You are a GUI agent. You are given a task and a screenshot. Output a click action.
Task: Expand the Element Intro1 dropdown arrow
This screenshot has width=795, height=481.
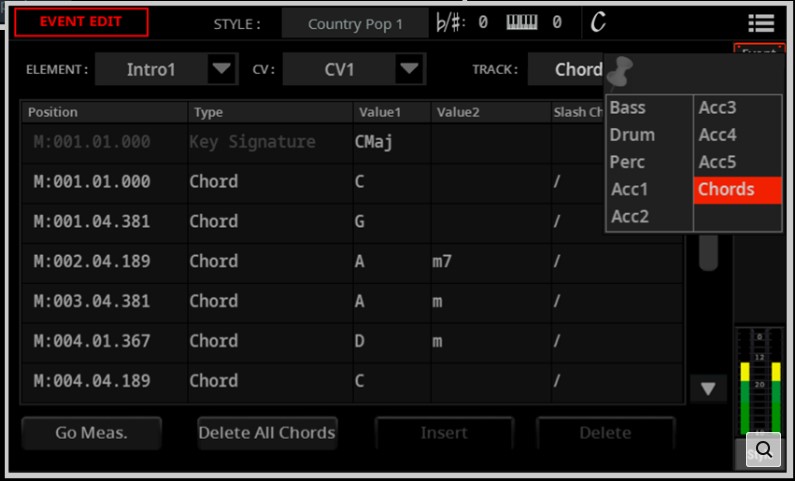[x=221, y=70]
